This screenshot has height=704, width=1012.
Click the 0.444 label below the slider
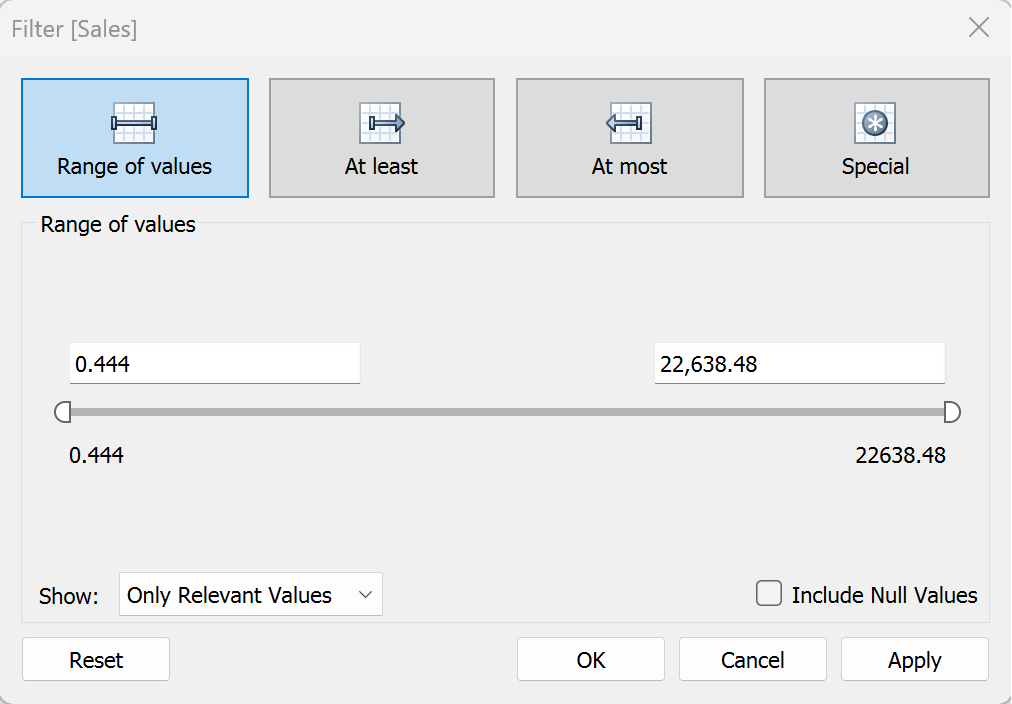(96, 456)
